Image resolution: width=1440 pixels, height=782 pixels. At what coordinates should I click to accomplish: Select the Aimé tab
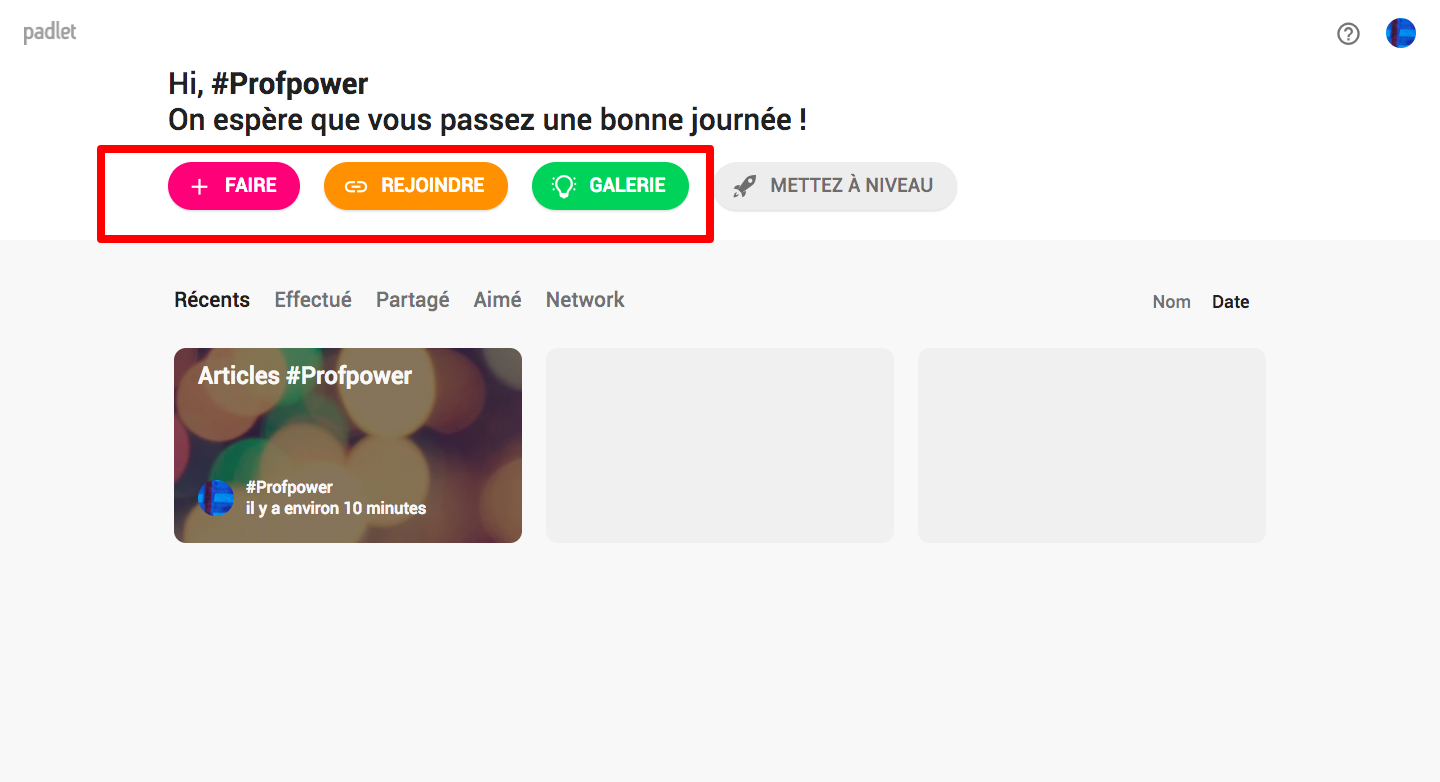tap(497, 300)
